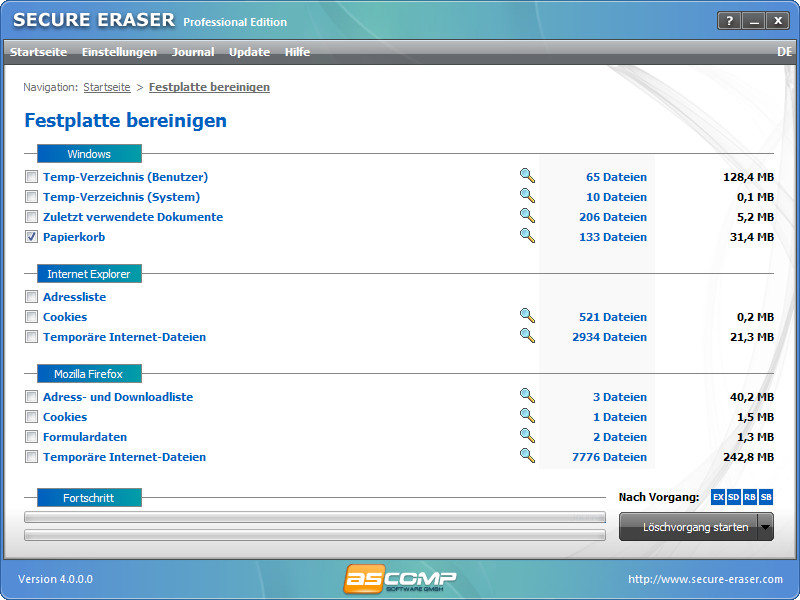Screen dimensions: 800x600
Task: Check Internet Explorer Adressliste
Action: pyautogui.click(x=32, y=297)
